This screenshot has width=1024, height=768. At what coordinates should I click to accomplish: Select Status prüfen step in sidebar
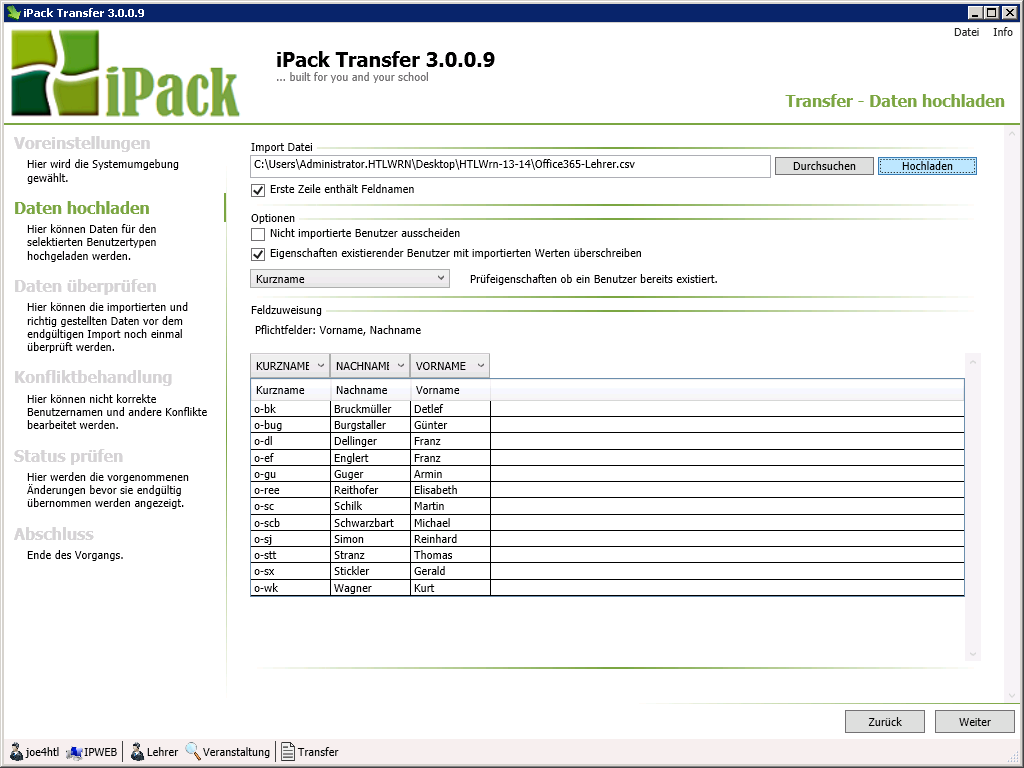(x=68, y=456)
